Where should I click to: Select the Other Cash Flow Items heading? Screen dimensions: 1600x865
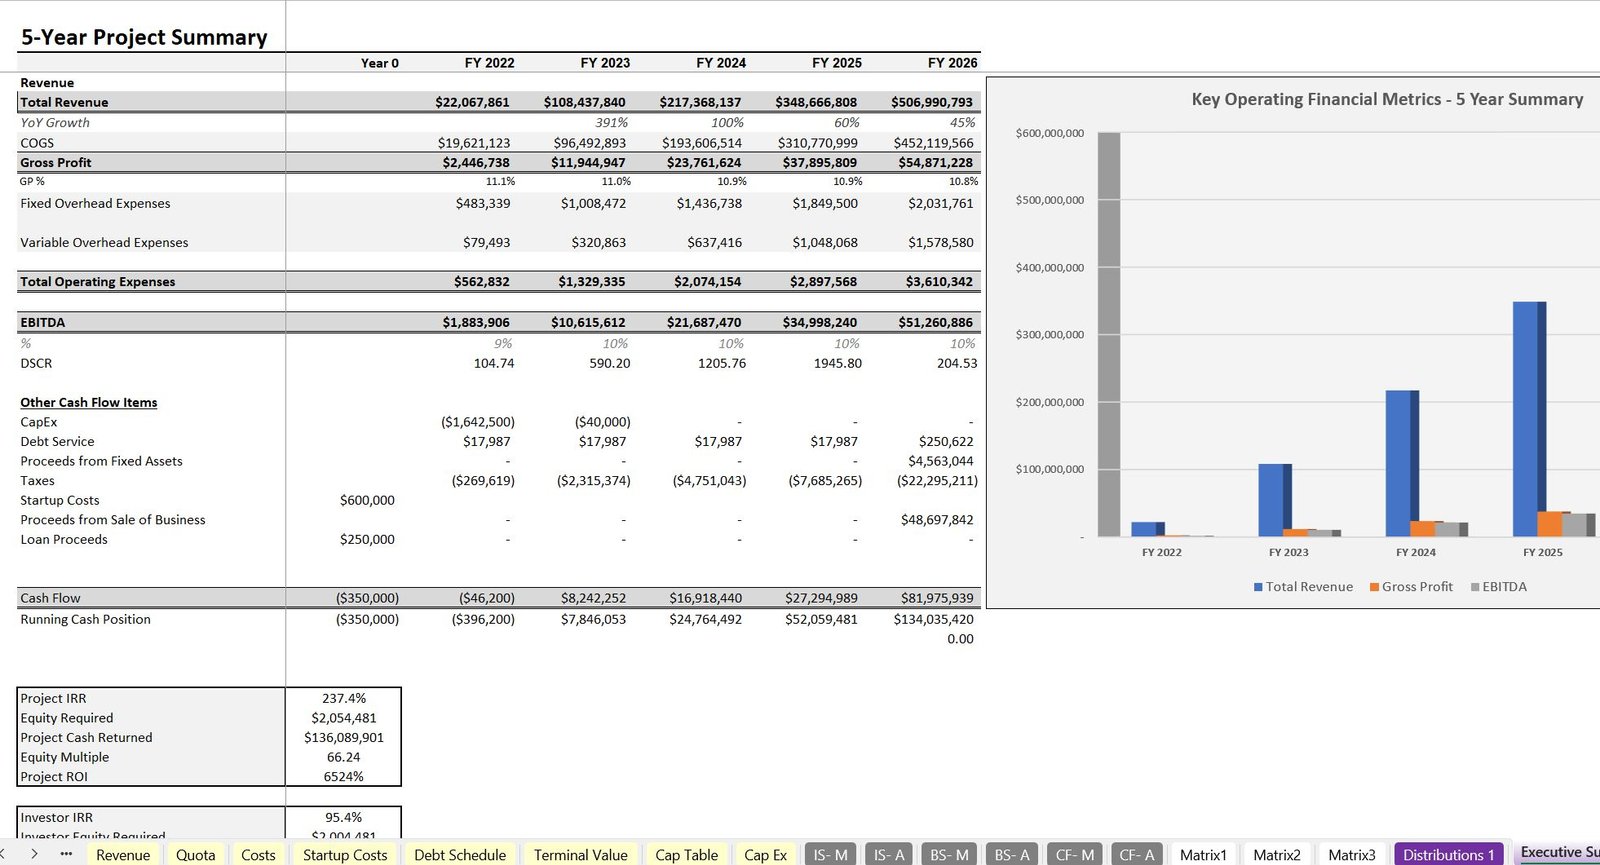89,402
